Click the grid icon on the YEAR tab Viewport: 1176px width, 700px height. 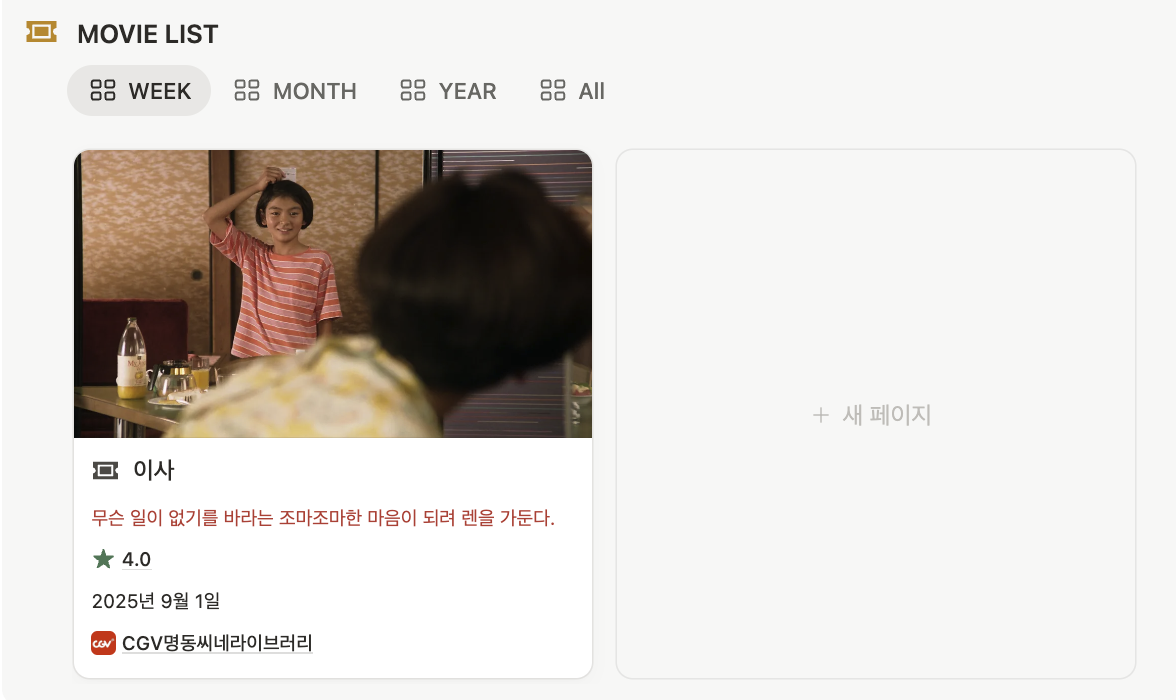click(x=412, y=91)
